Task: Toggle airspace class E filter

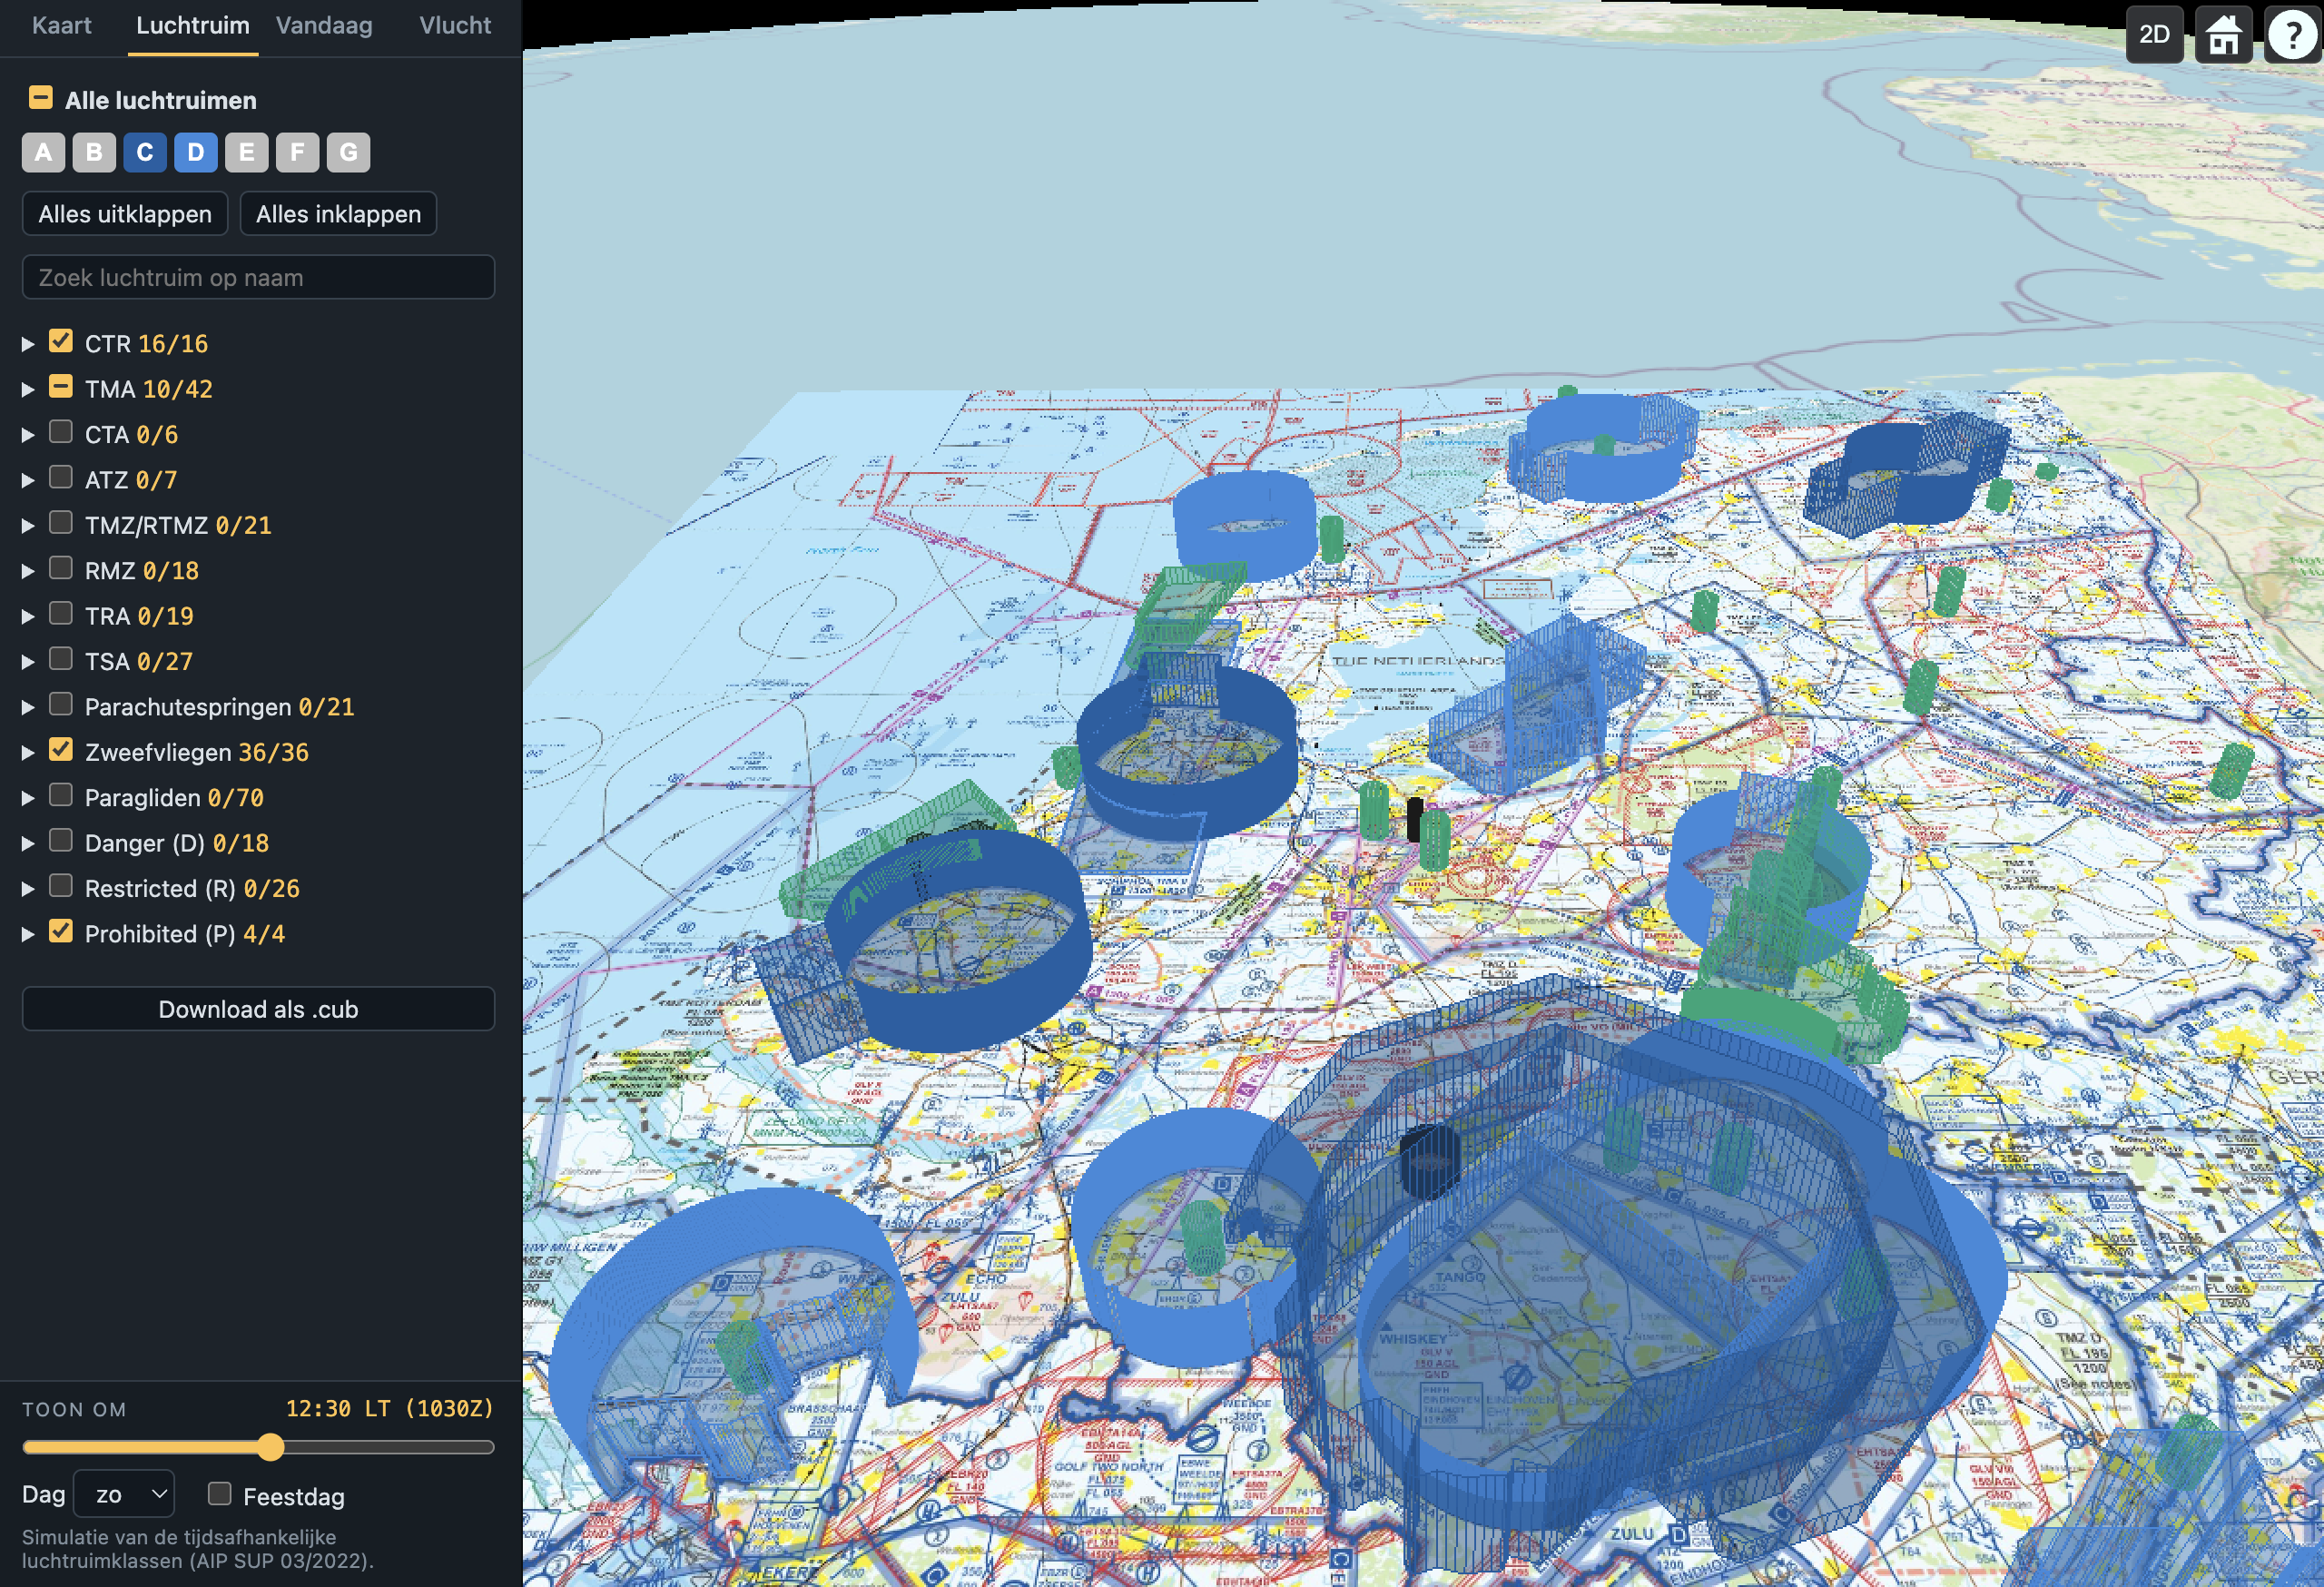Action: [247, 152]
